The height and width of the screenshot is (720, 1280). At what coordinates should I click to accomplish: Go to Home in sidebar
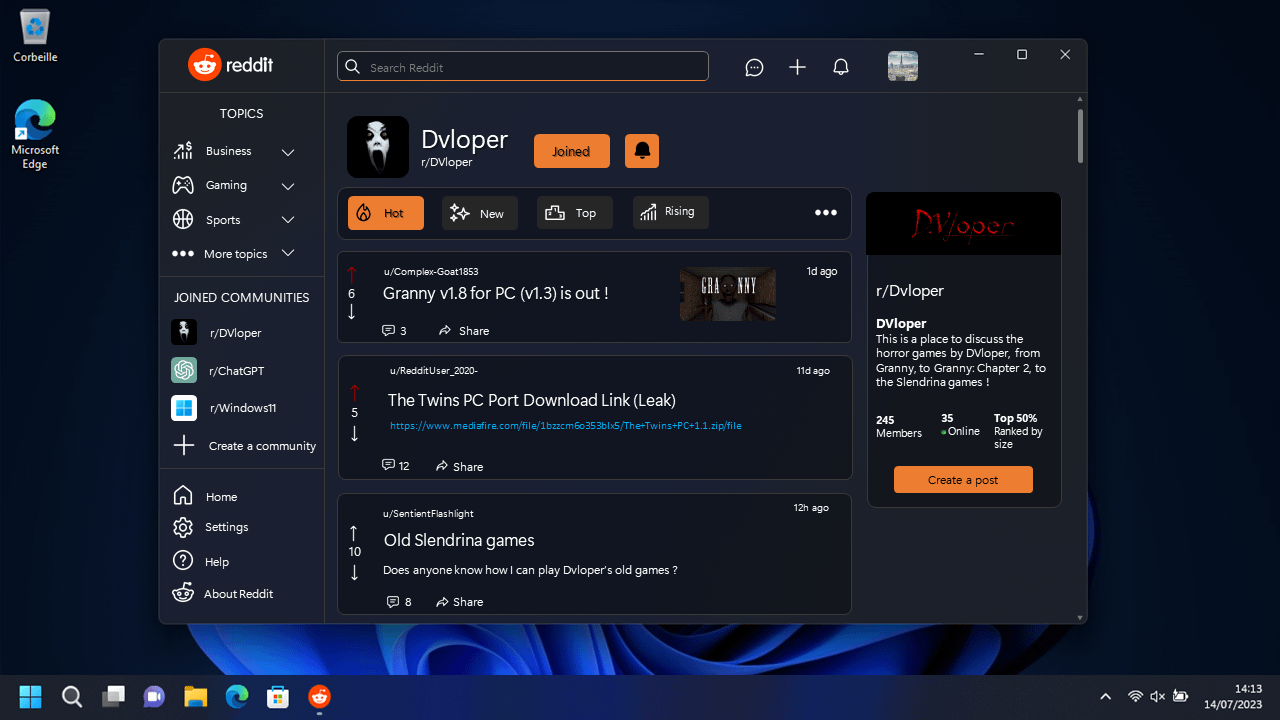(206, 496)
